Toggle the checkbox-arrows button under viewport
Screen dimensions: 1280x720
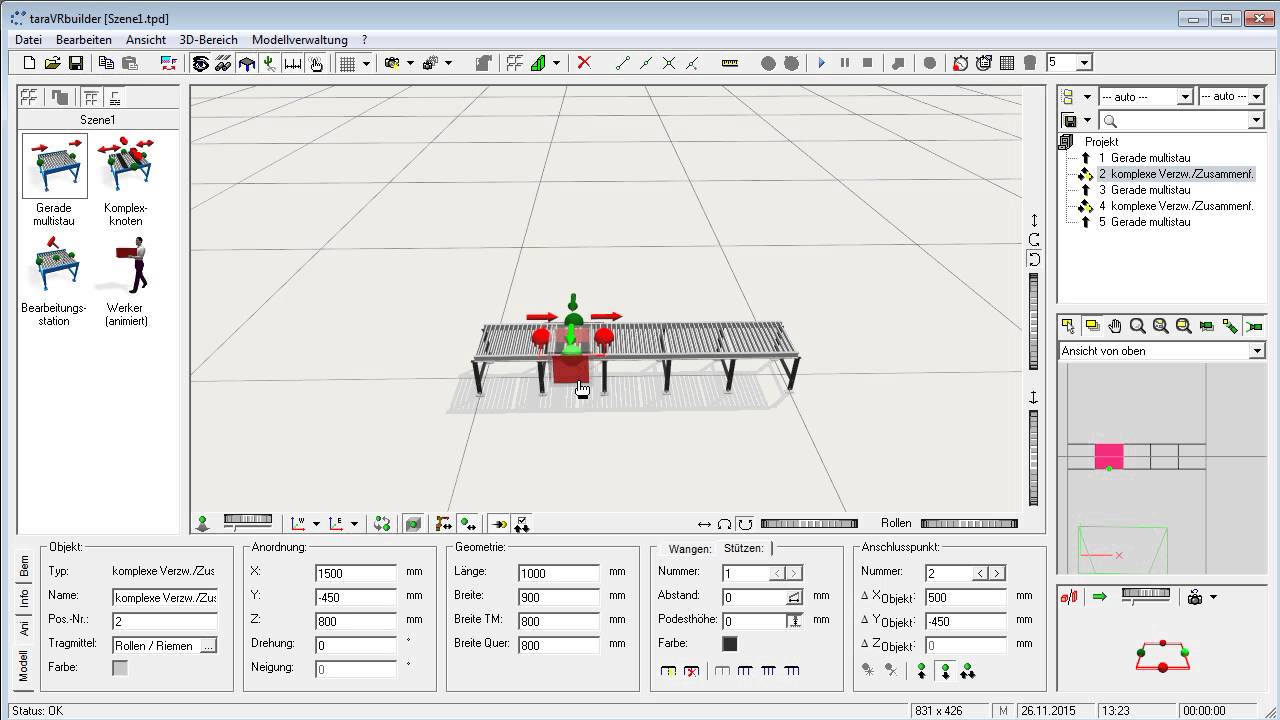[x=521, y=523]
